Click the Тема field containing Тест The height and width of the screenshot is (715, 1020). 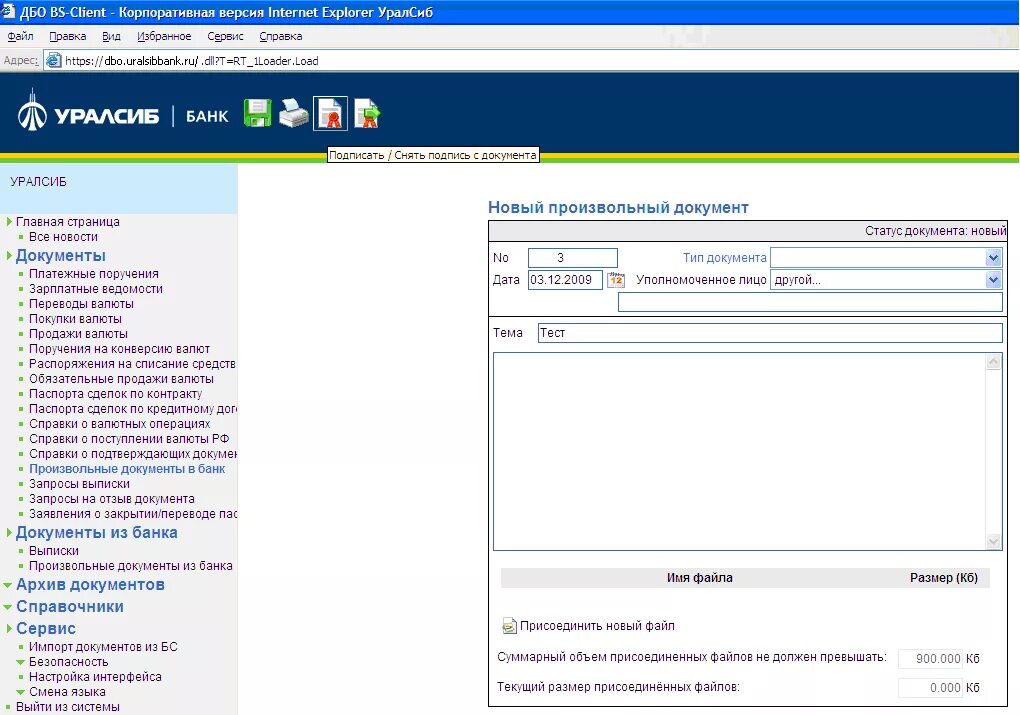point(770,333)
